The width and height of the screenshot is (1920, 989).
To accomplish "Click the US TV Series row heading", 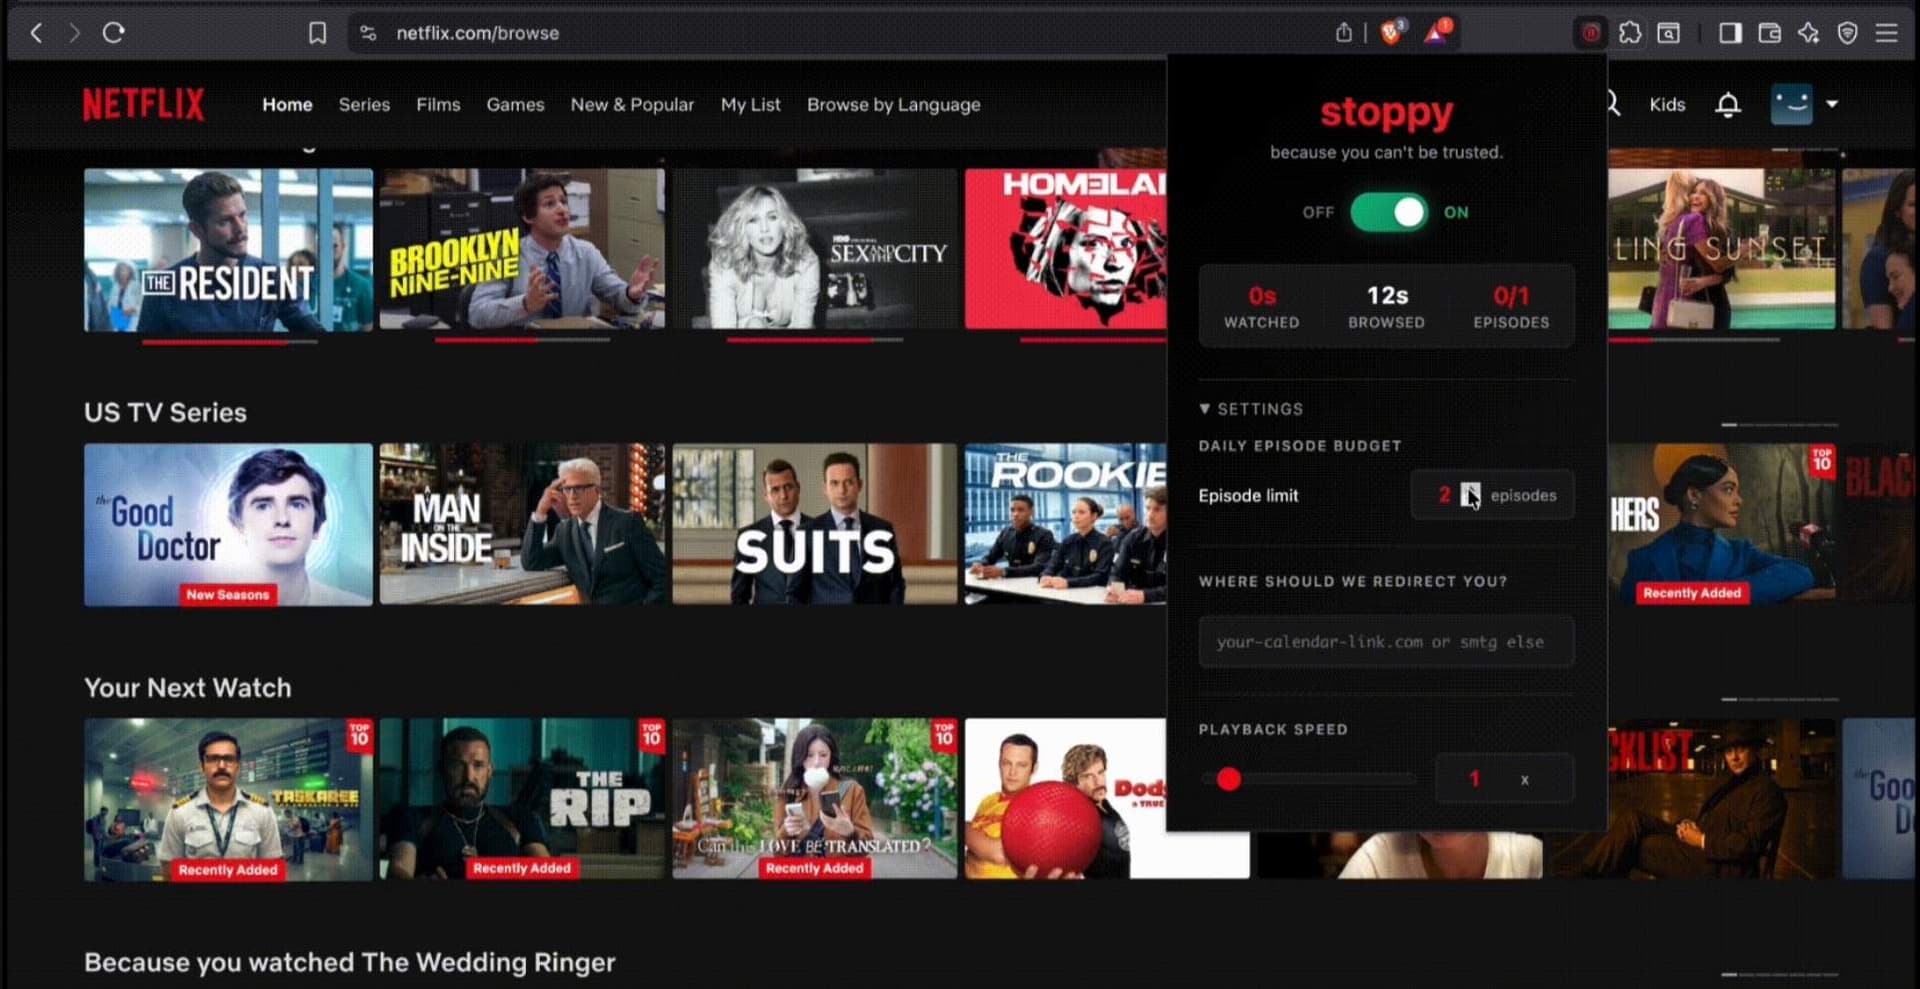I will [165, 412].
